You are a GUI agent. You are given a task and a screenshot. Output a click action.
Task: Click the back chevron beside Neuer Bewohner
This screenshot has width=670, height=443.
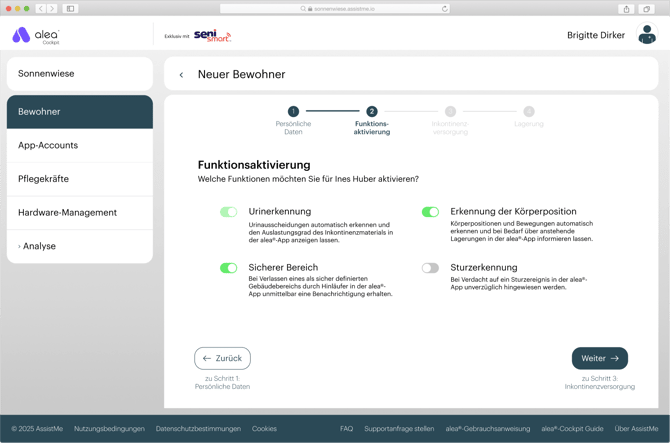tap(181, 75)
